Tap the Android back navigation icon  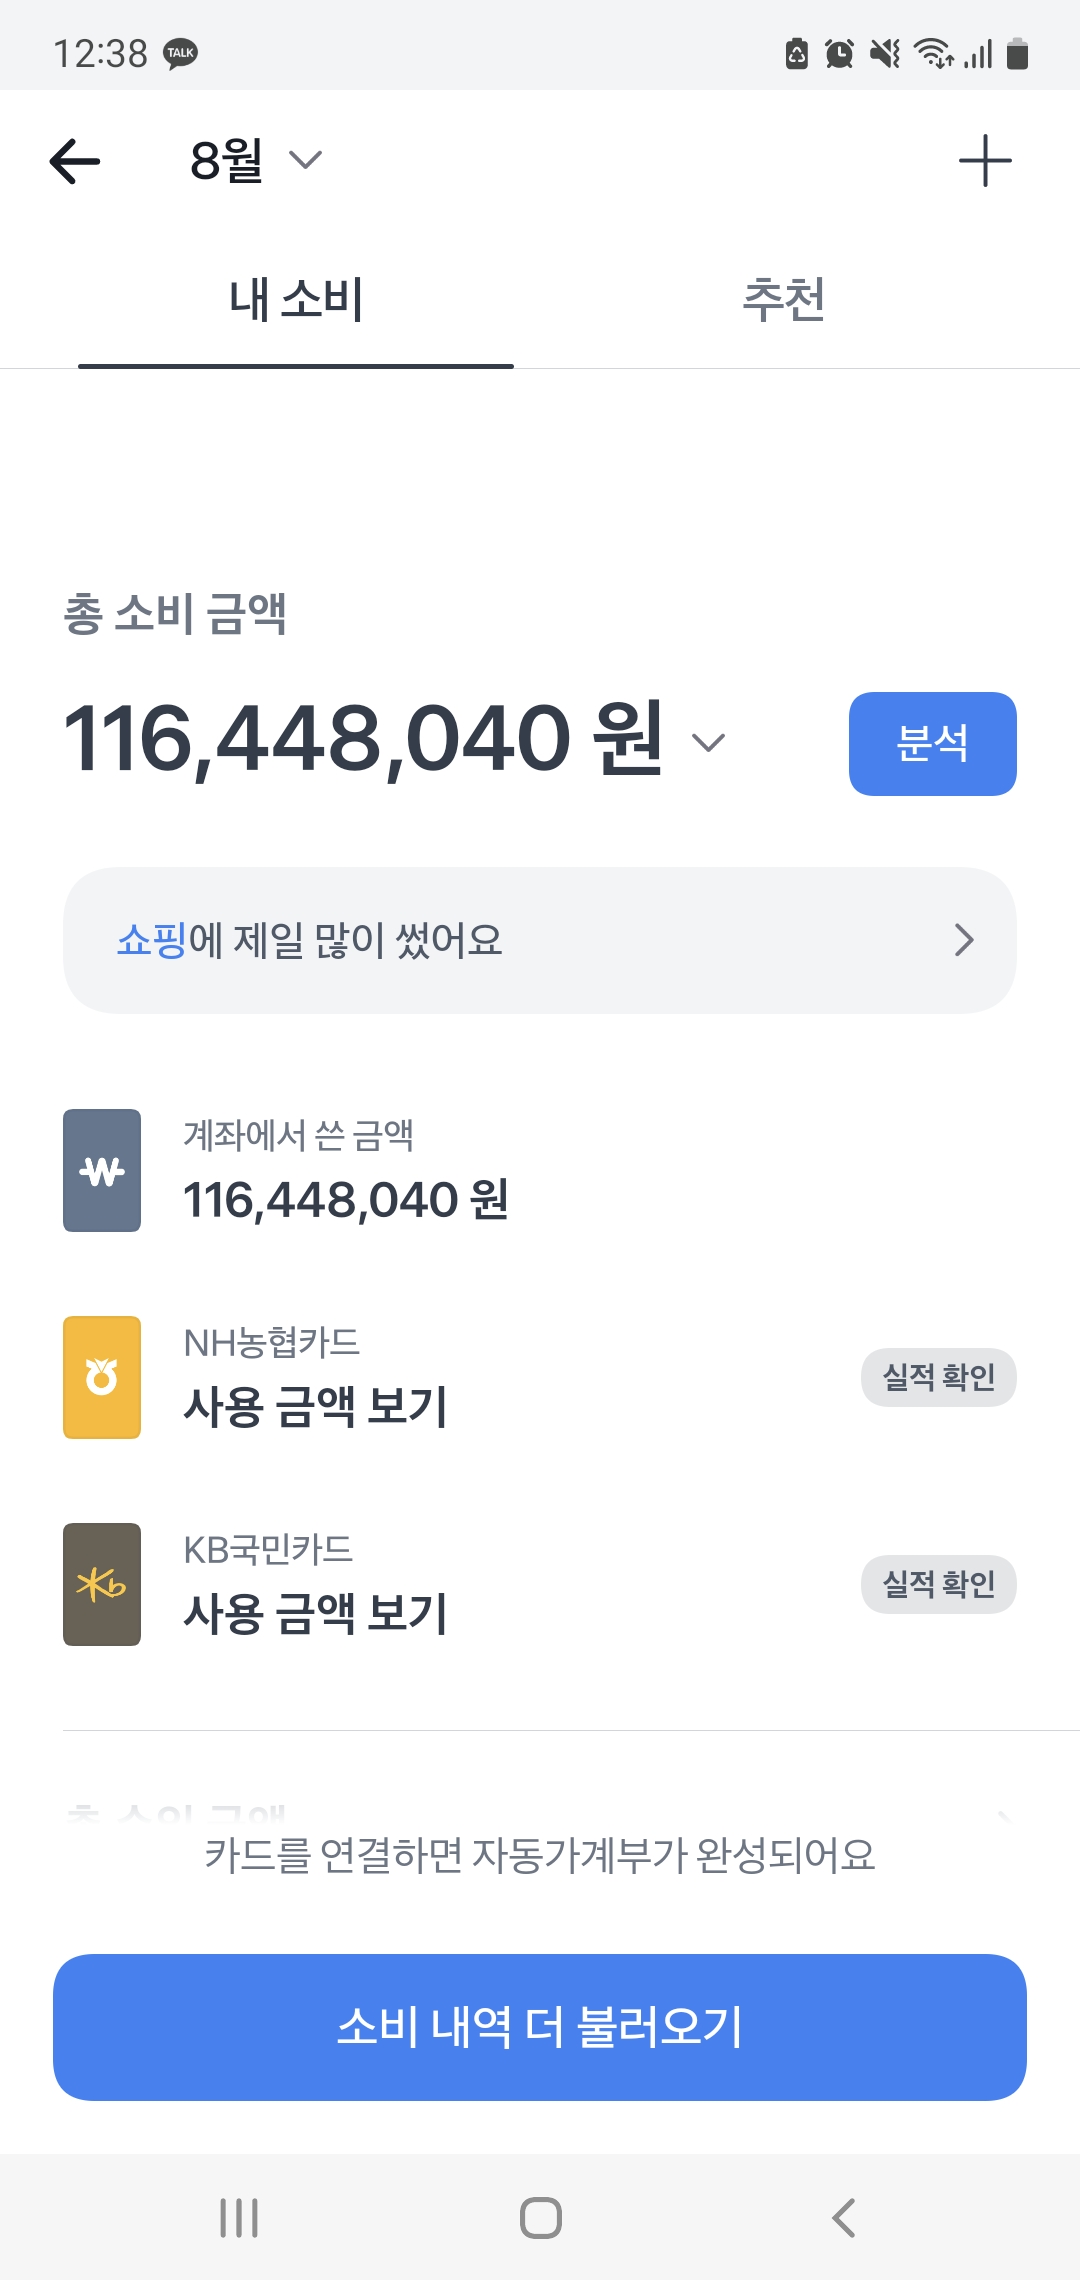[844, 2217]
